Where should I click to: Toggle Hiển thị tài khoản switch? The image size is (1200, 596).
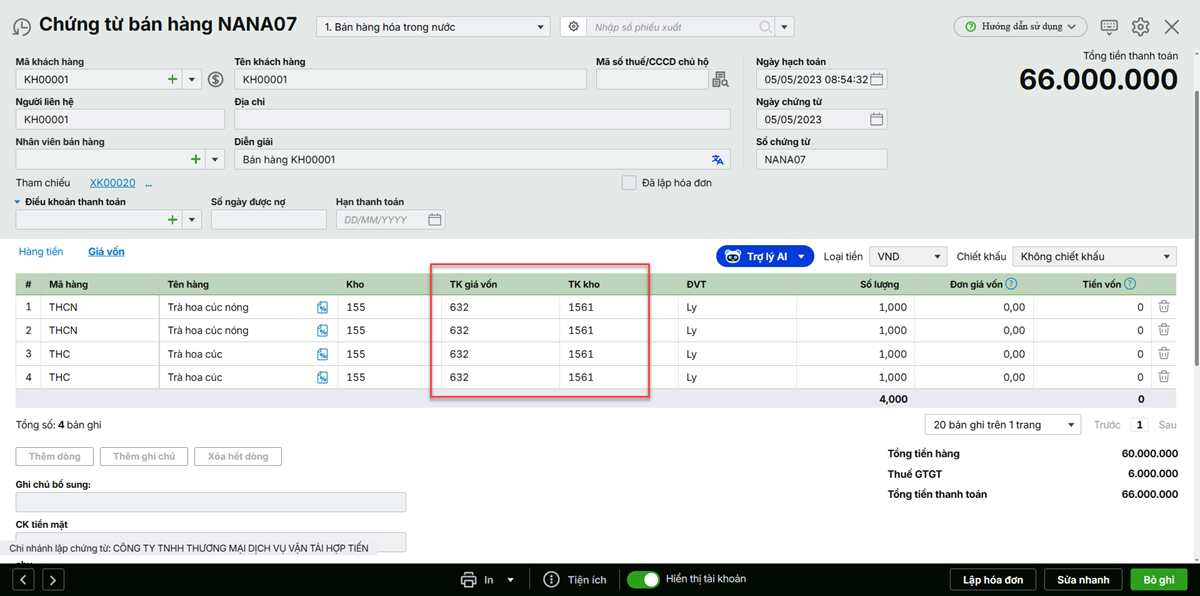[643, 580]
